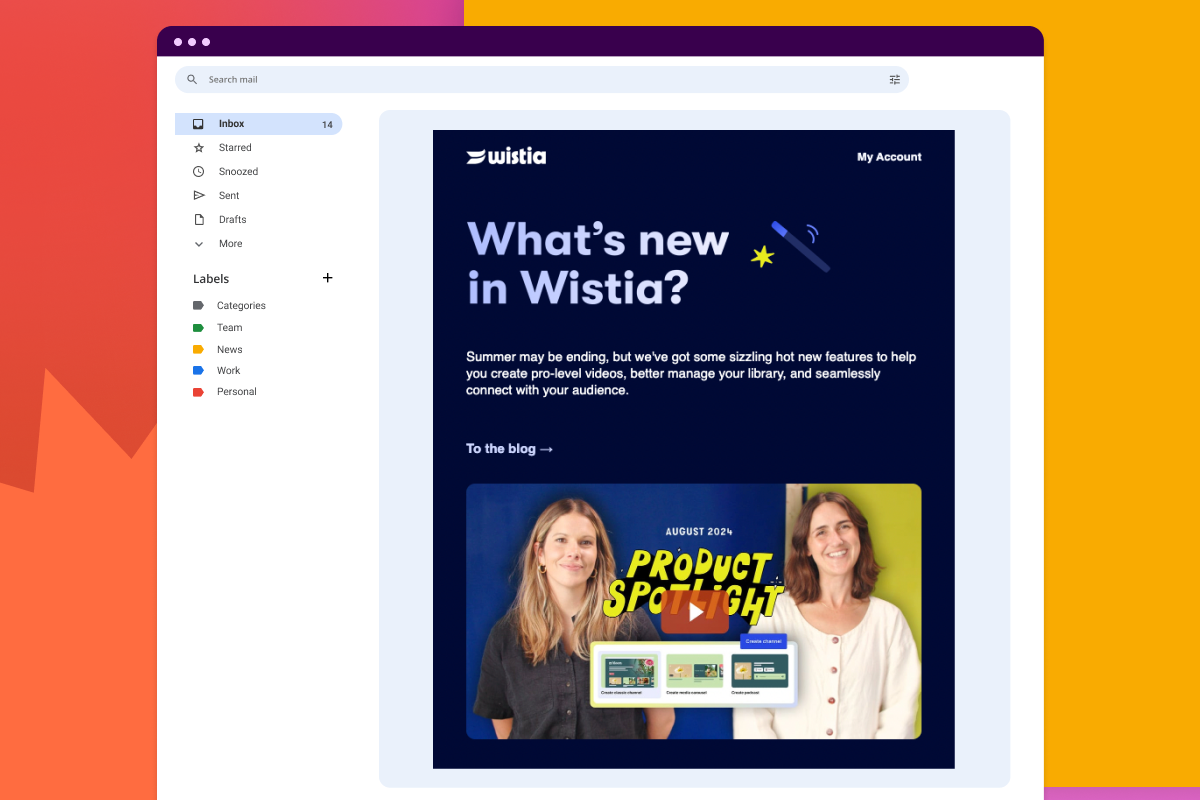Click the Labels section heading
The width and height of the screenshot is (1200, 800).
click(211, 279)
